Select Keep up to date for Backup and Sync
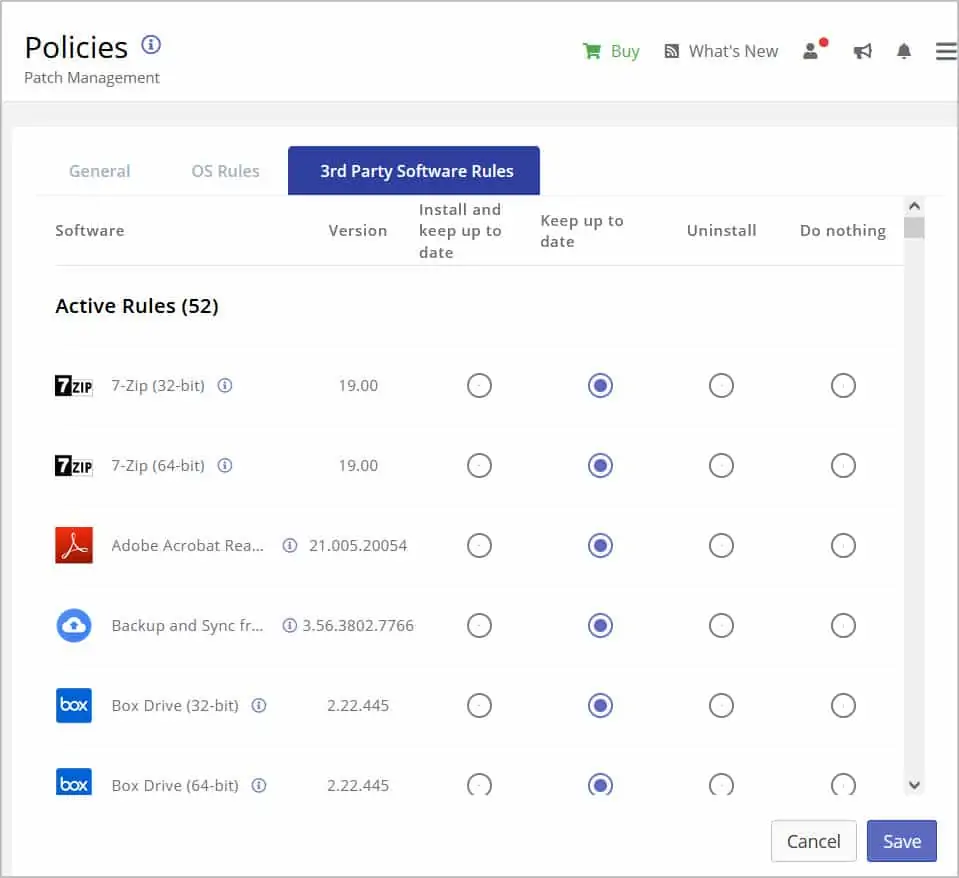This screenshot has height=878, width=959. click(x=601, y=625)
